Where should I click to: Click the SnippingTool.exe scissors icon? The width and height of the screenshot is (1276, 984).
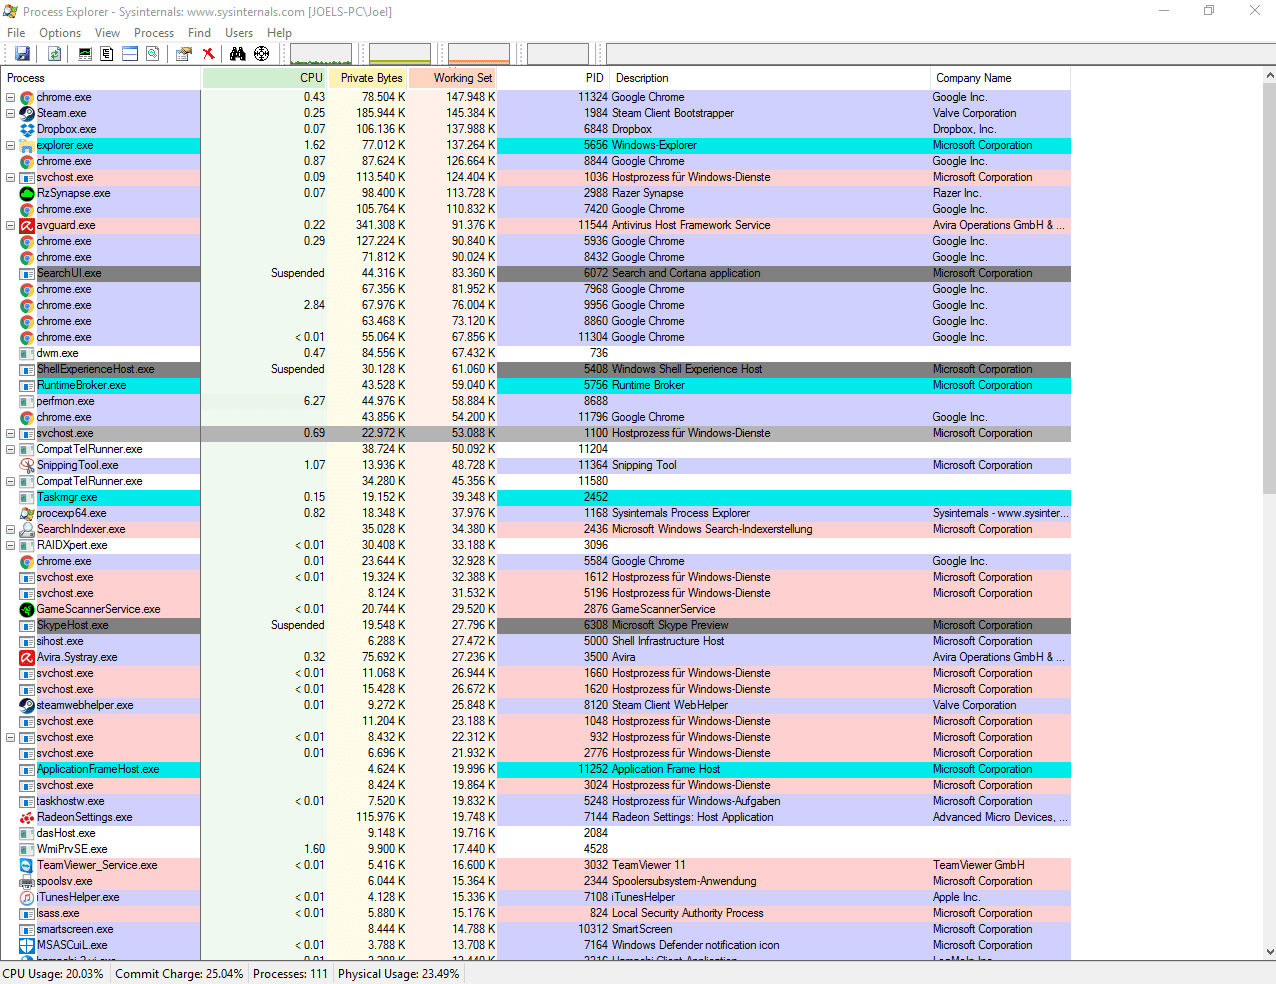[x=27, y=465]
